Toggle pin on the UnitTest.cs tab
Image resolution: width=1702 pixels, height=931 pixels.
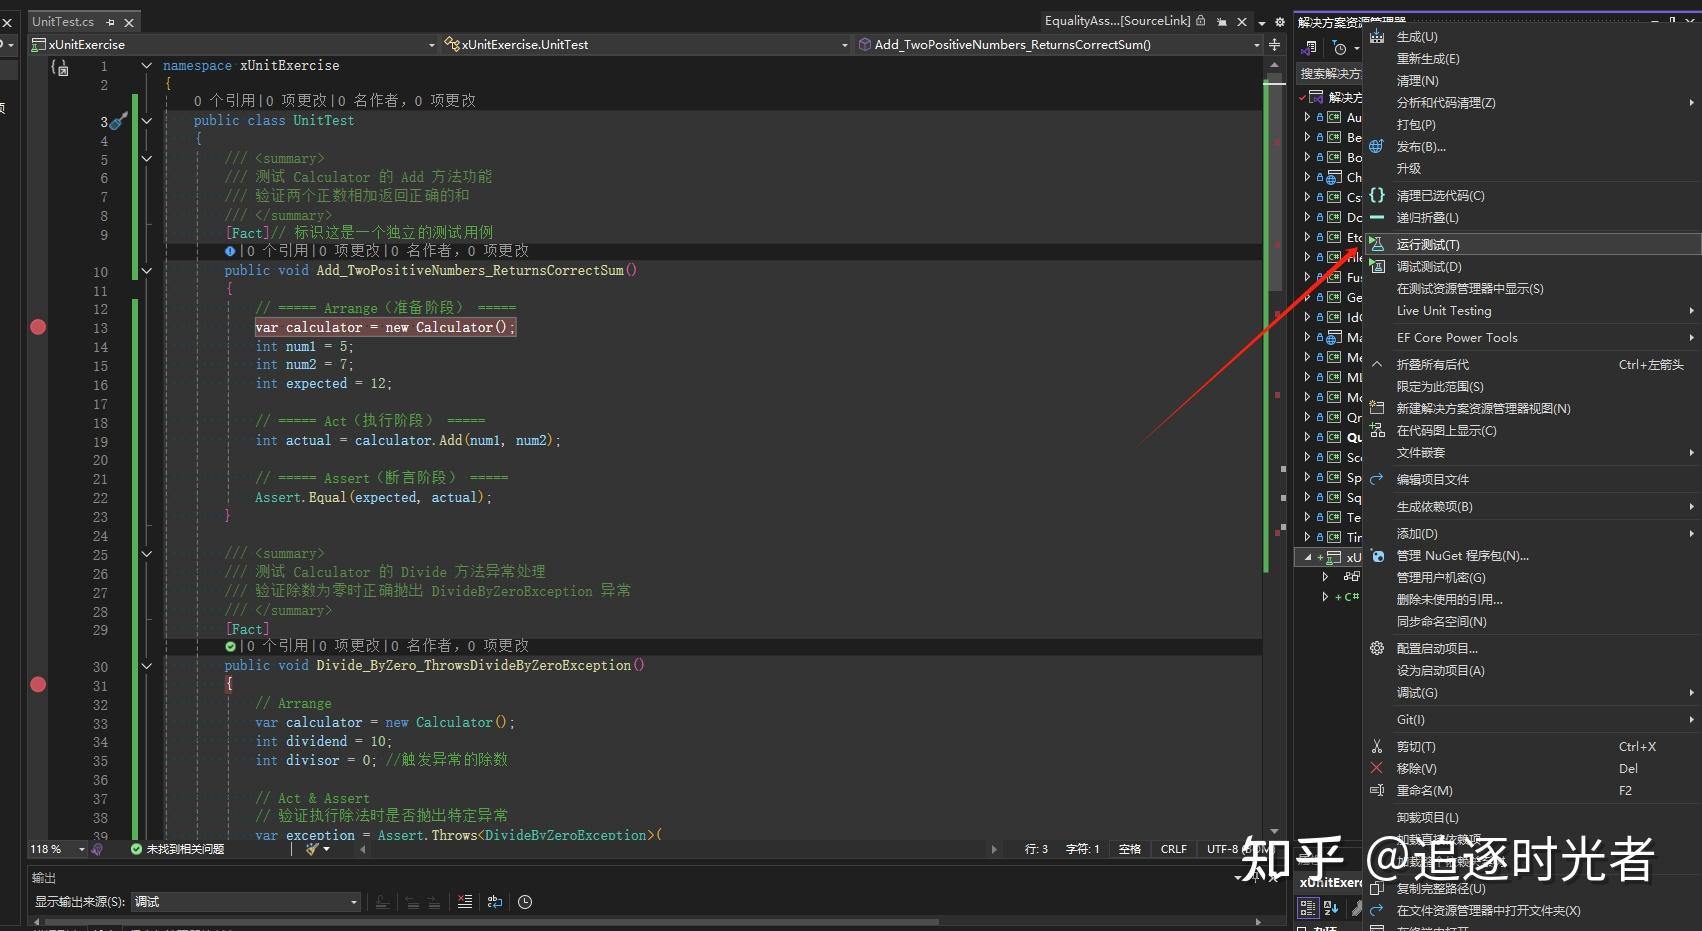110,22
